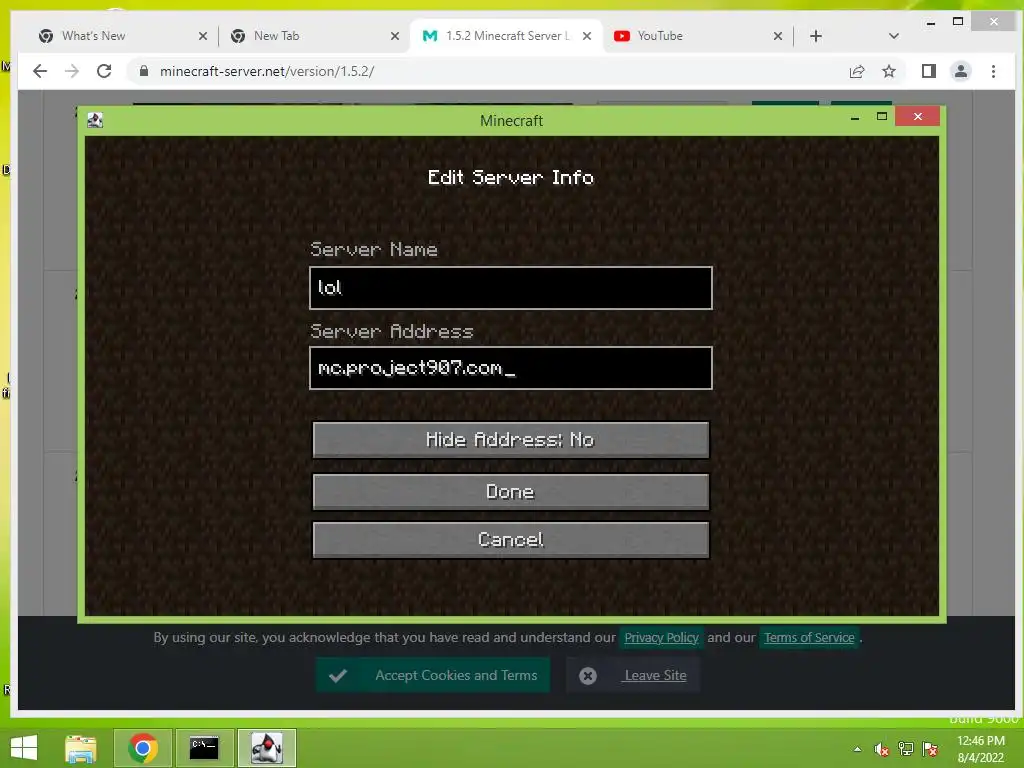
Task: Share this page via share icon
Action: 857,71
